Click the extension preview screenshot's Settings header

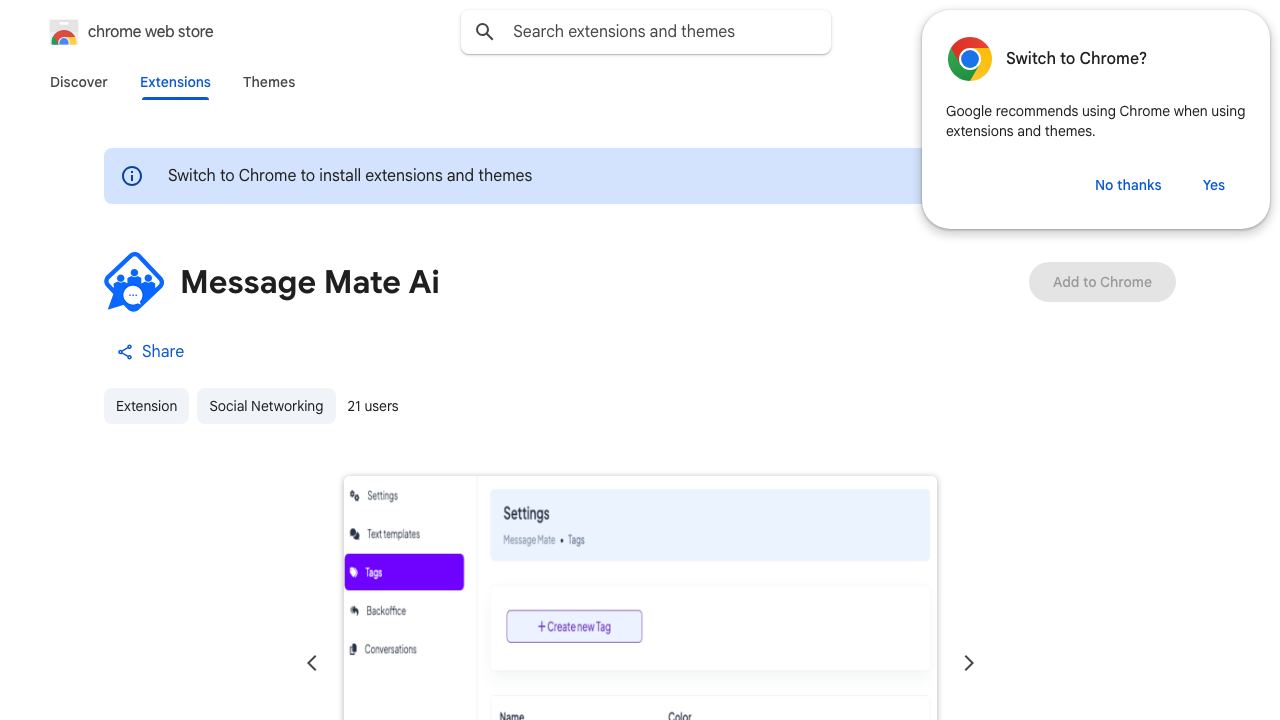tap(710, 525)
